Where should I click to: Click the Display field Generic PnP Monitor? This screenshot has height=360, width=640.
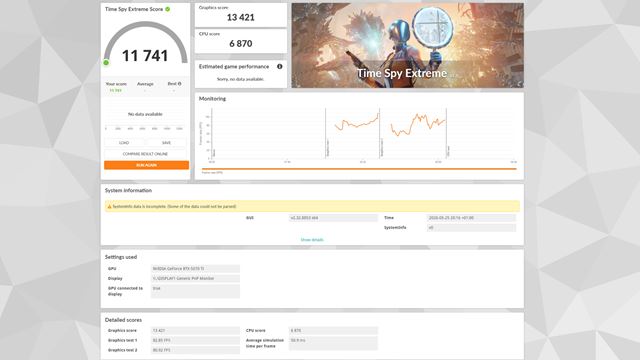click(196, 278)
